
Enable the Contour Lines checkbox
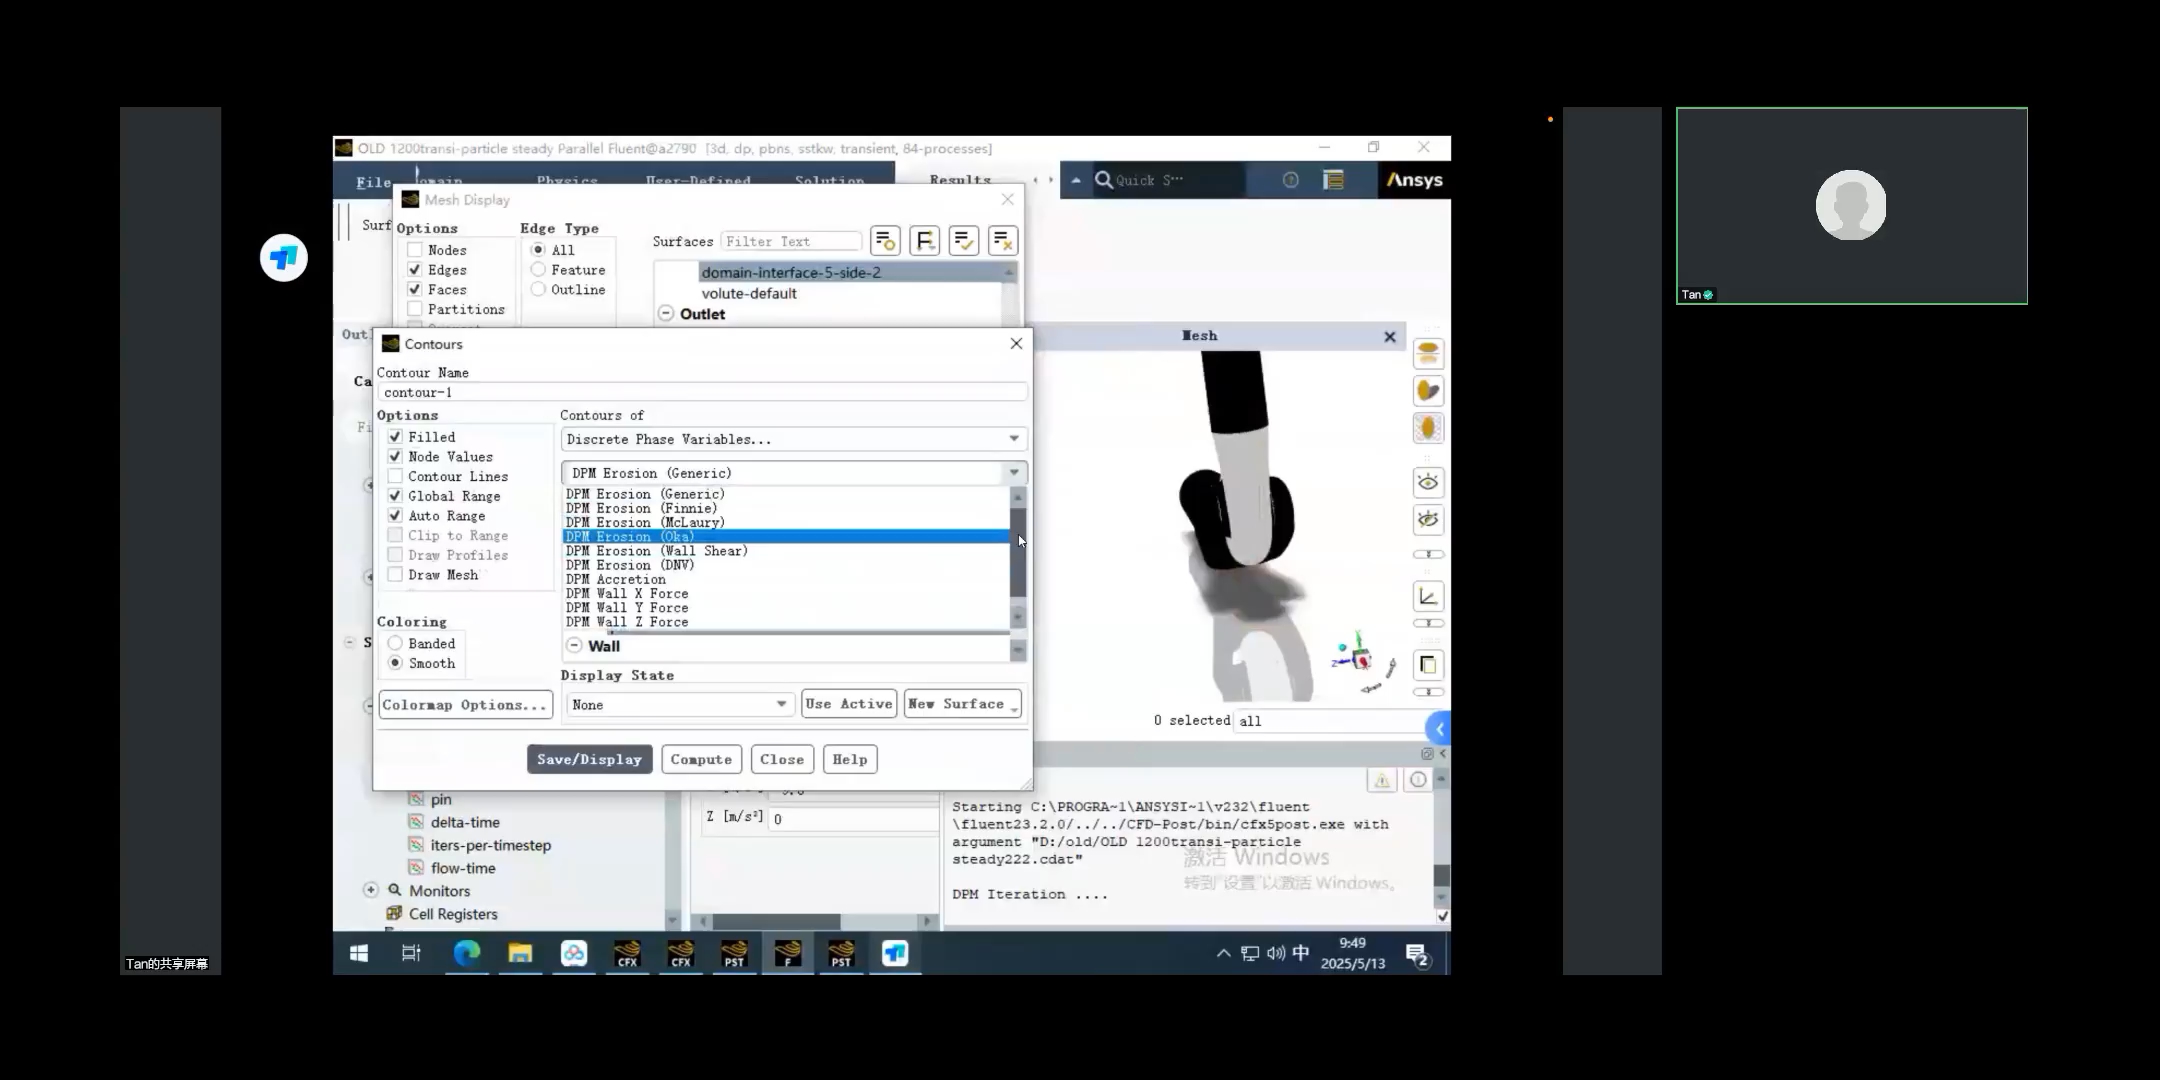396,477
